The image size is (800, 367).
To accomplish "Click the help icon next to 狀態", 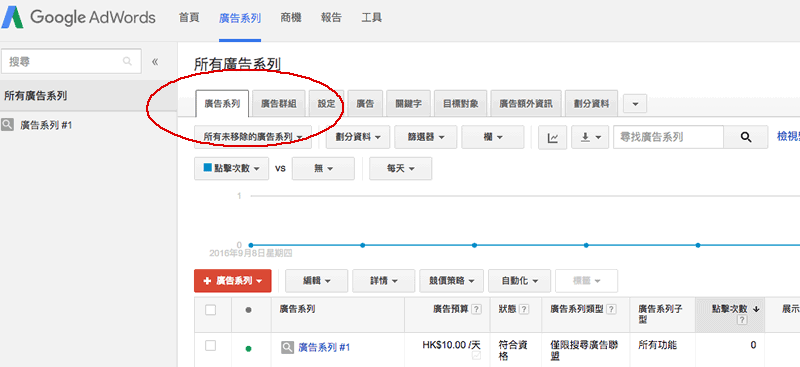I will click(523, 309).
